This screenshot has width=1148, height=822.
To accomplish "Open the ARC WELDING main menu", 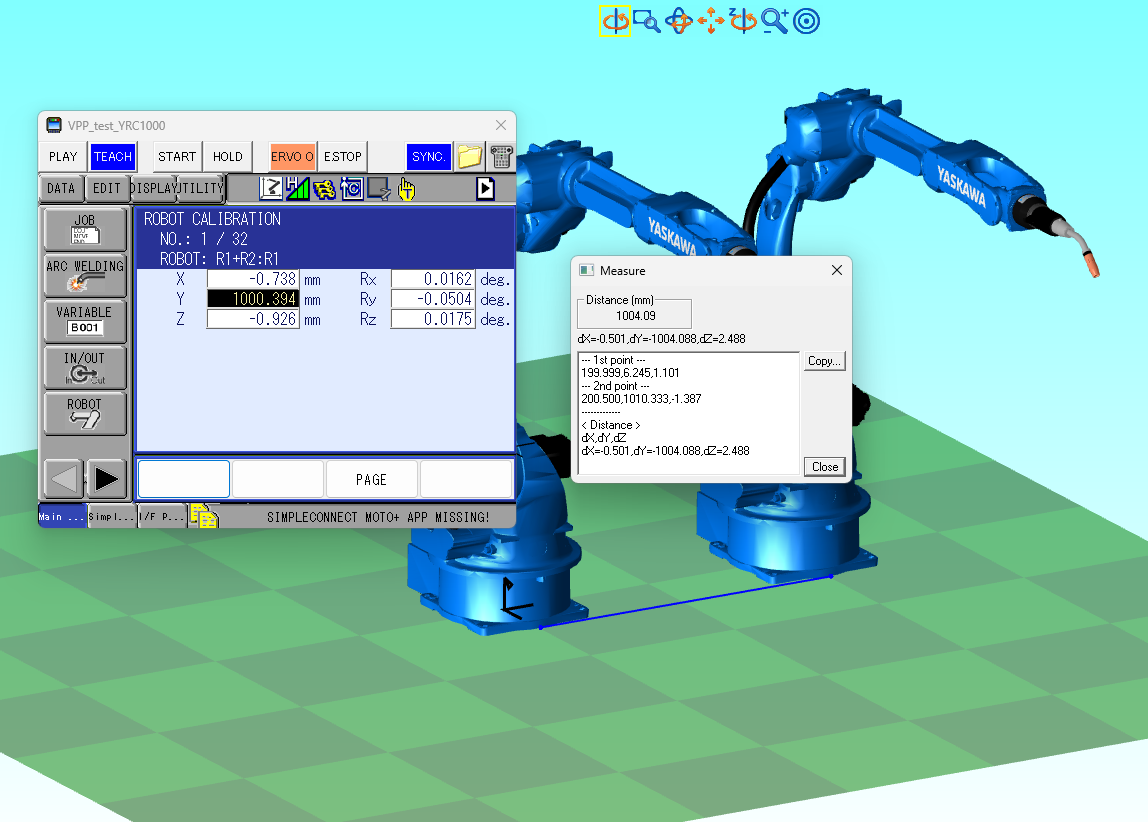I will click(x=85, y=274).
